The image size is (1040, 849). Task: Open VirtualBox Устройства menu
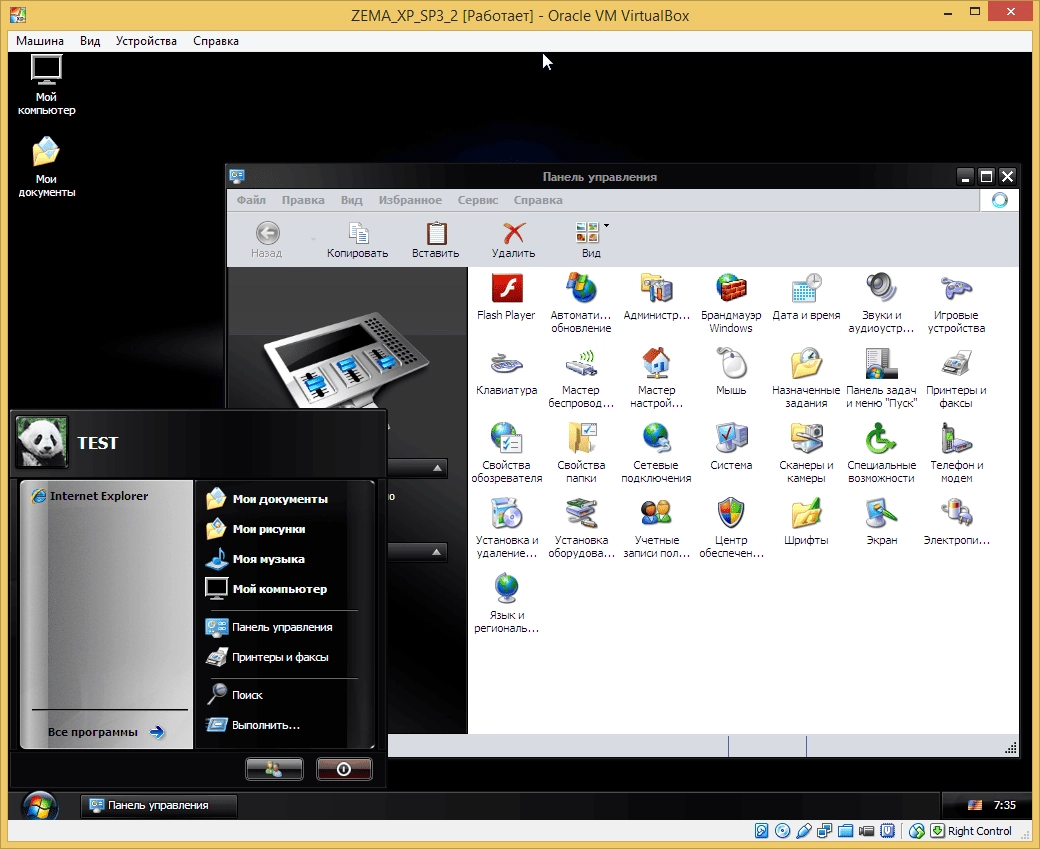click(146, 40)
